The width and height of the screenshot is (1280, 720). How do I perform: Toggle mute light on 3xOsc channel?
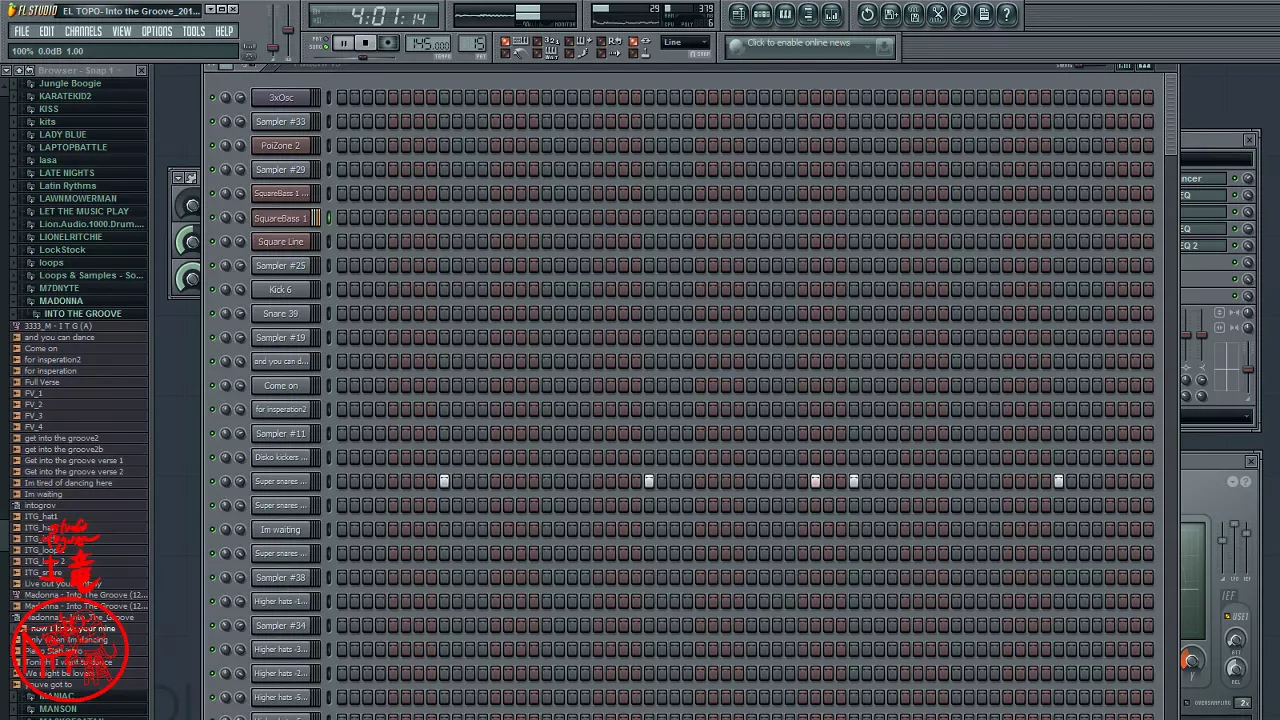[212, 97]
